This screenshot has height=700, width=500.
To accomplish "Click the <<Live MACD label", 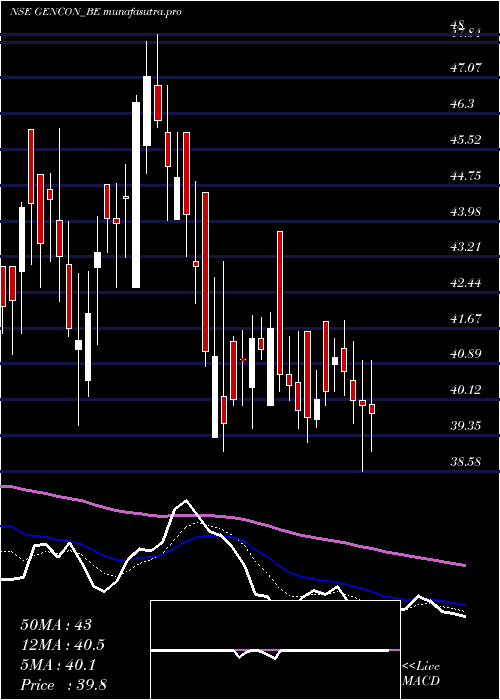I will pyautogui.click(x=421, y=673).
